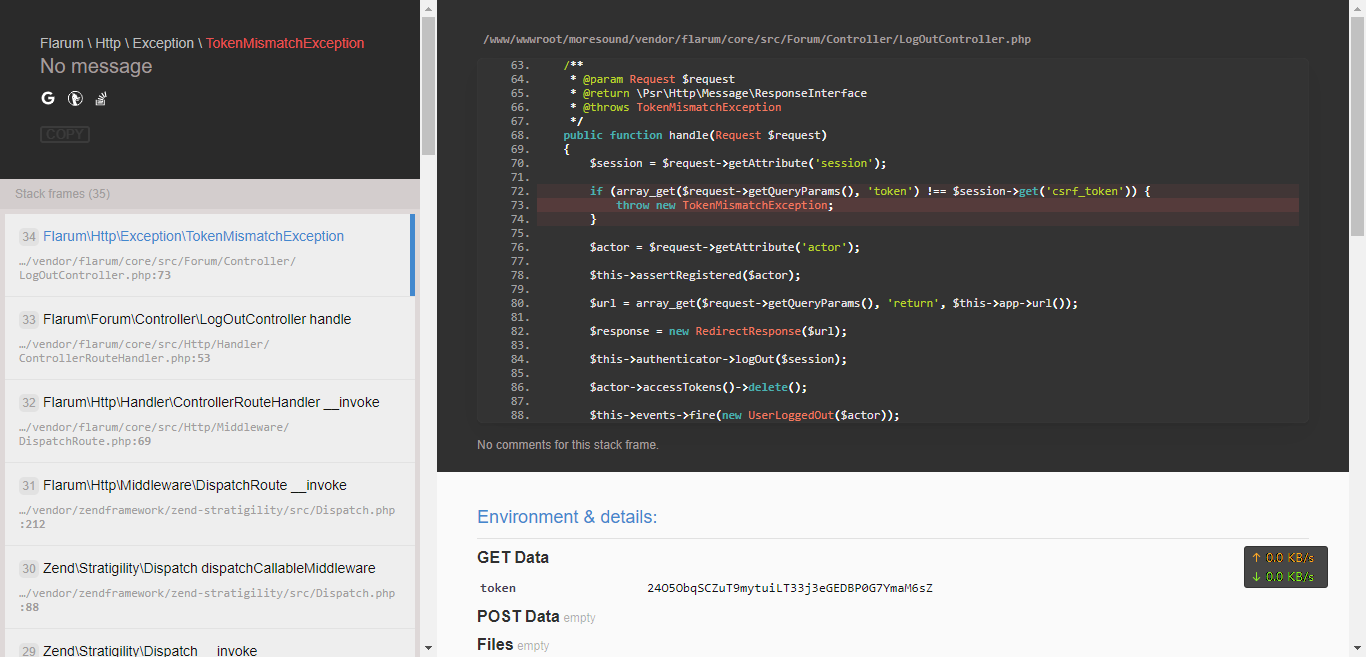The width and height of the screenshot is (1366, 657).
Task: Select stack frame 32 ControllerRouteHandler __invoke
Action: pyautogui.click(x=210, y=420)
